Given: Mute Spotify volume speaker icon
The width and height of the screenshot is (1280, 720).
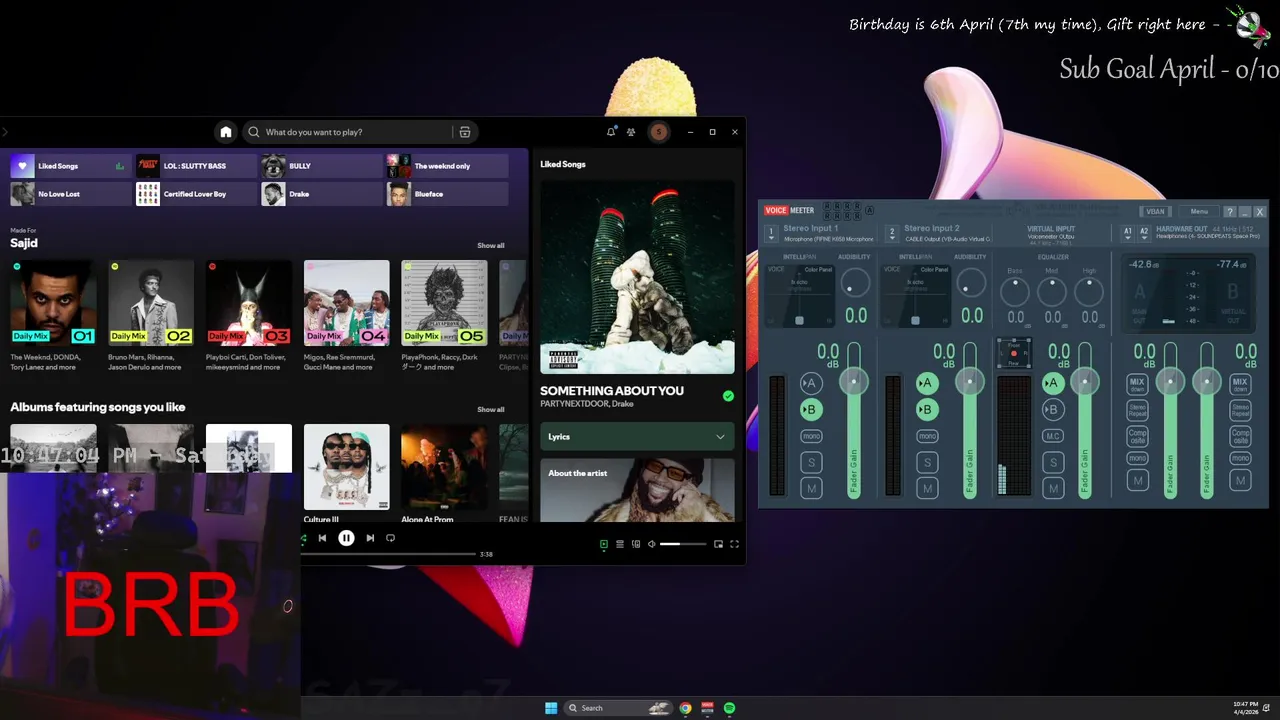Looking at the screenshot, I should [x=651, y=544].
